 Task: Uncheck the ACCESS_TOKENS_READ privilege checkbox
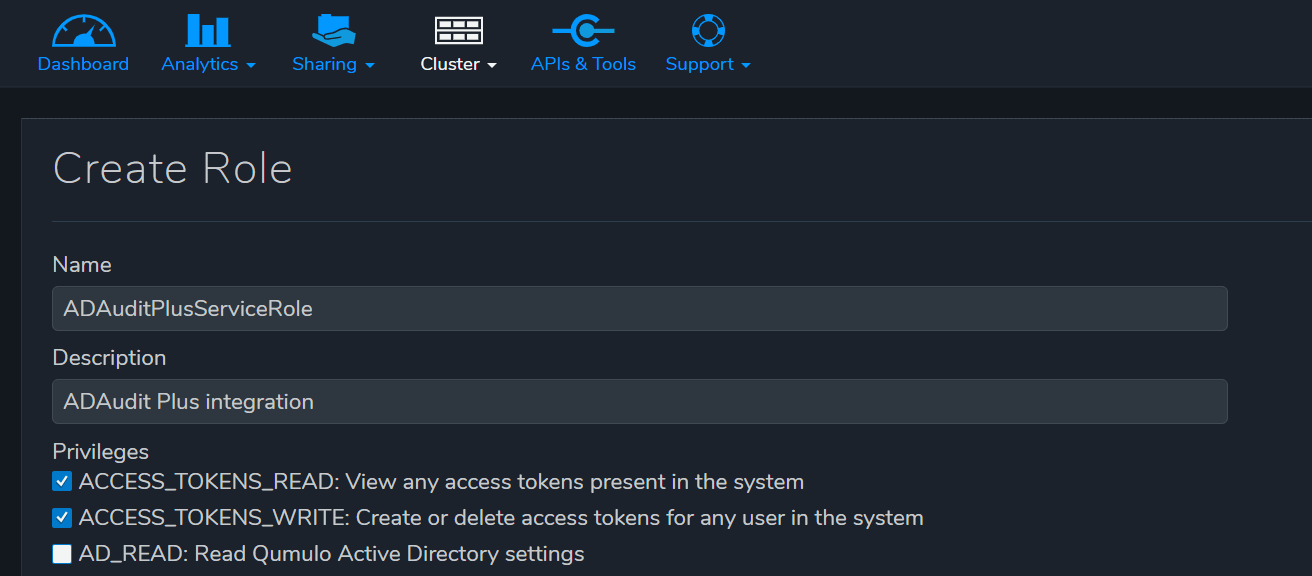62,482
